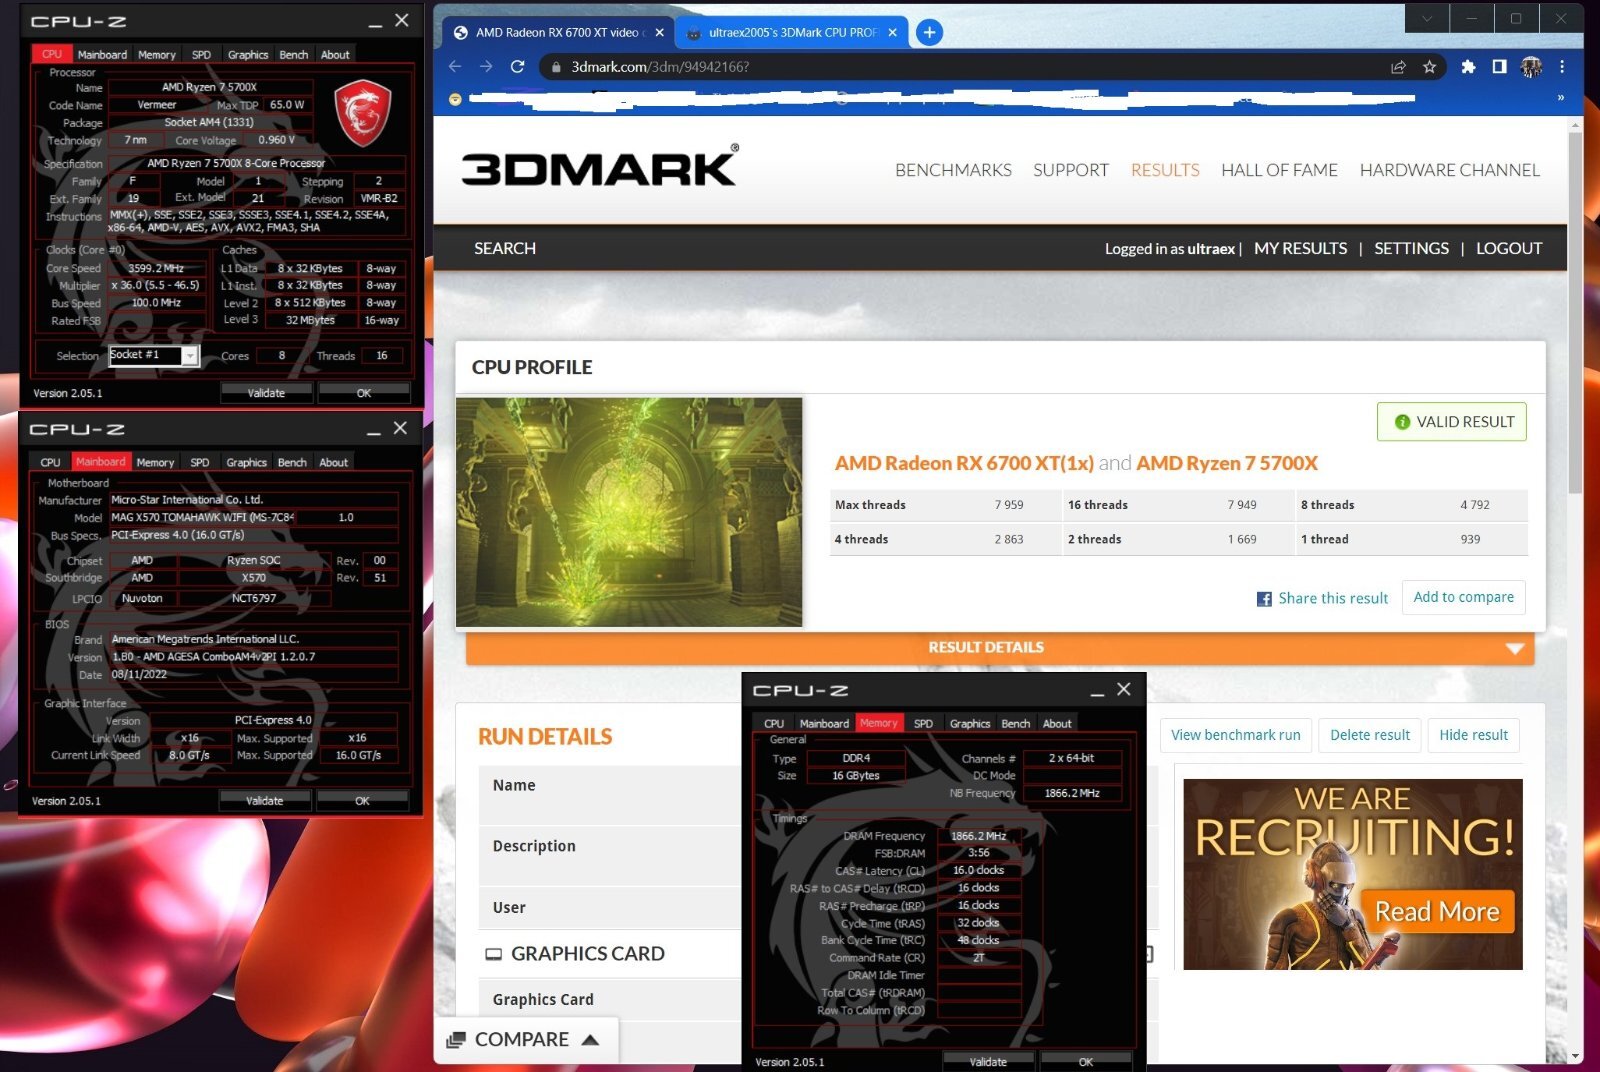Select SPD tab in Memory CPU-Z window
This screenshot has width=1600, height=1072.
click(x=923, y=723)
